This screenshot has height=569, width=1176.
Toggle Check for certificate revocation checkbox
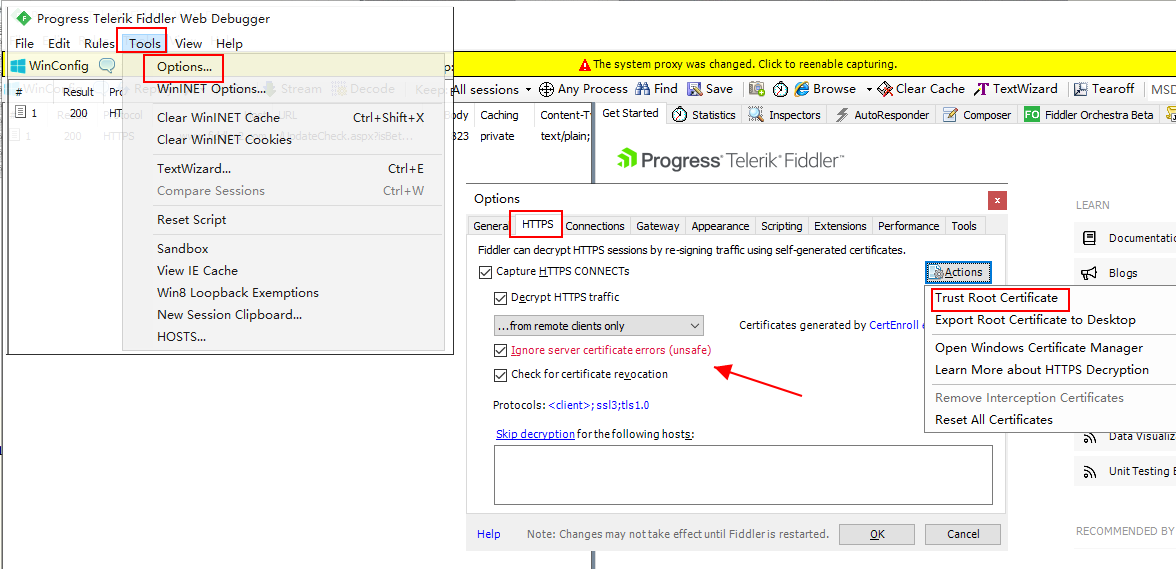point(500,375)
